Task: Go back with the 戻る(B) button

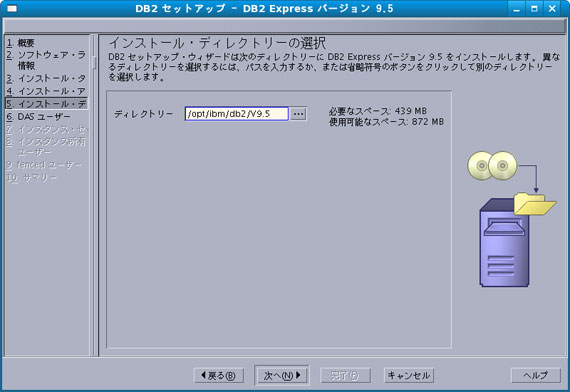Action: tap(219, 375)
